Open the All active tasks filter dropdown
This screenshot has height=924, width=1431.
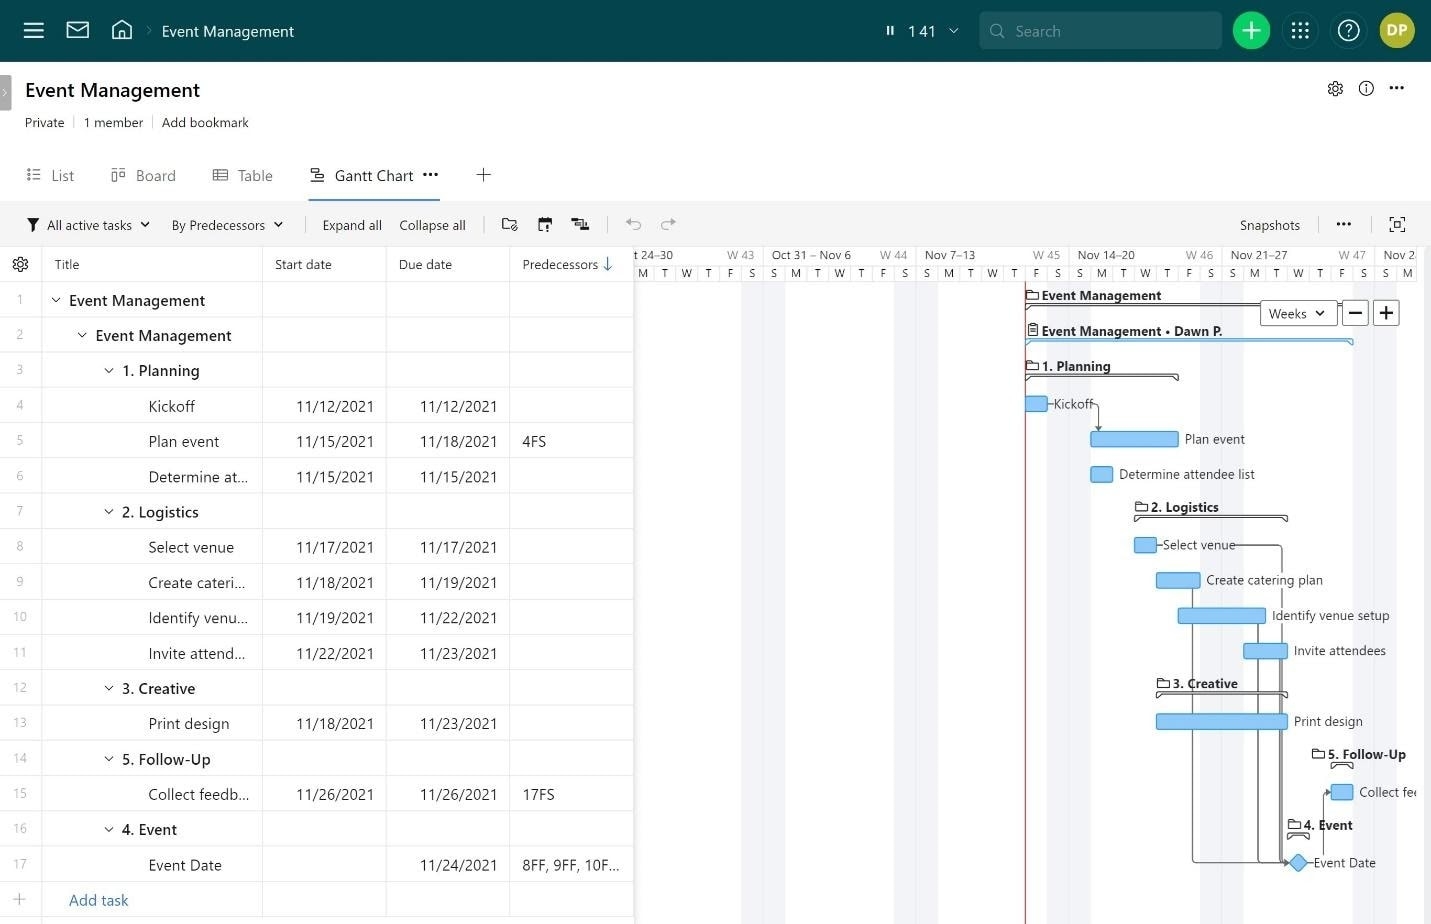[88, 224]
